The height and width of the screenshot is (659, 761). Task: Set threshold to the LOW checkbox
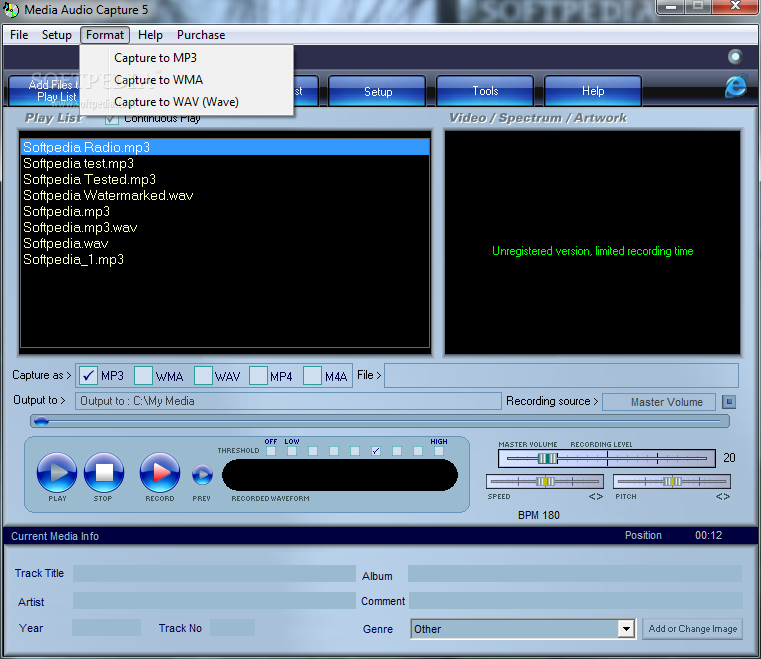pyautogui.click(x=292, y=451)
